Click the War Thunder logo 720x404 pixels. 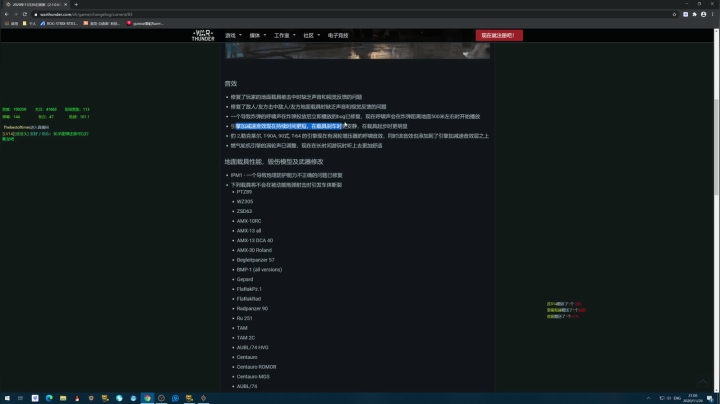203,35
